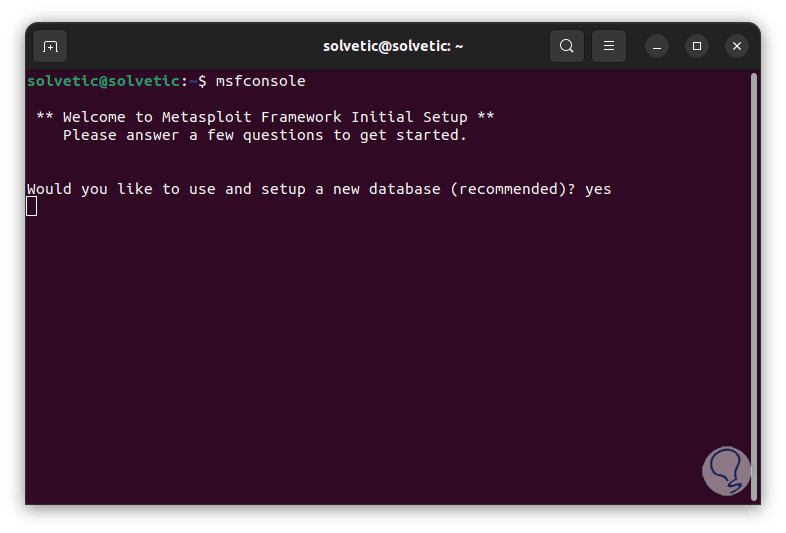Click the search magnifier icon
Viewport: 786px width, 533px height.
tap(567, 46)
